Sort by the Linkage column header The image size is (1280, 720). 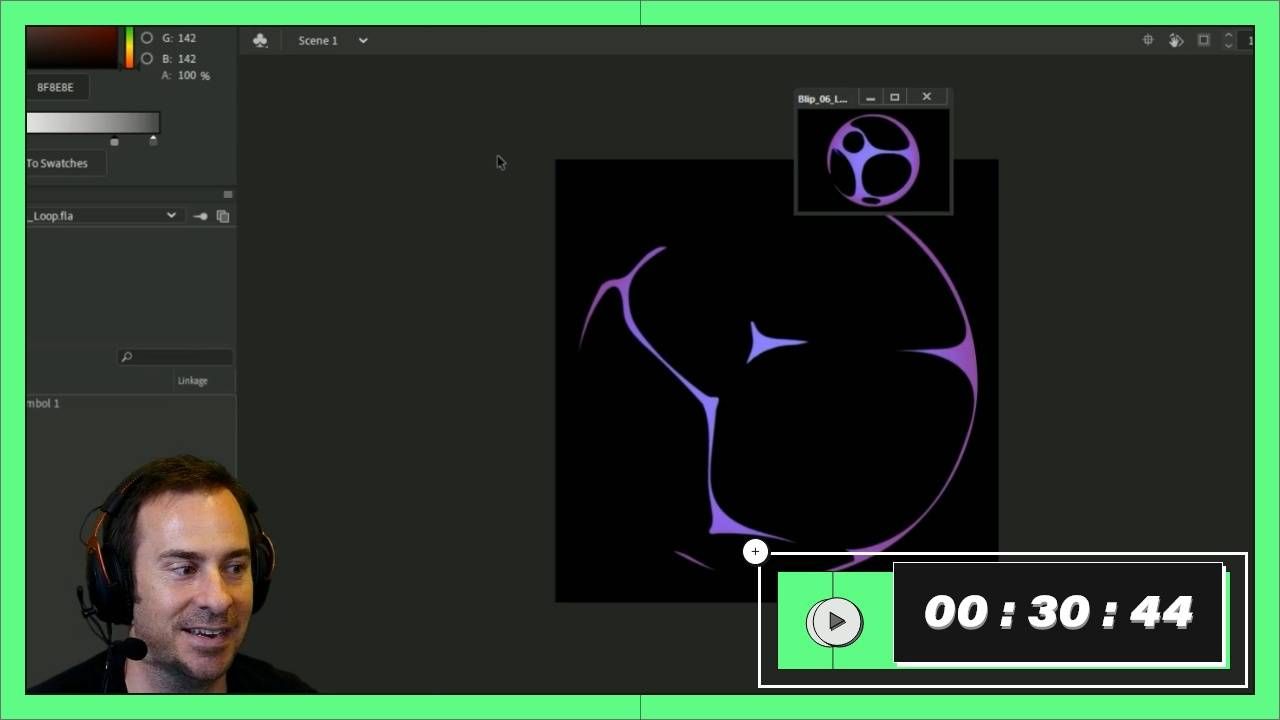(193, 381)
